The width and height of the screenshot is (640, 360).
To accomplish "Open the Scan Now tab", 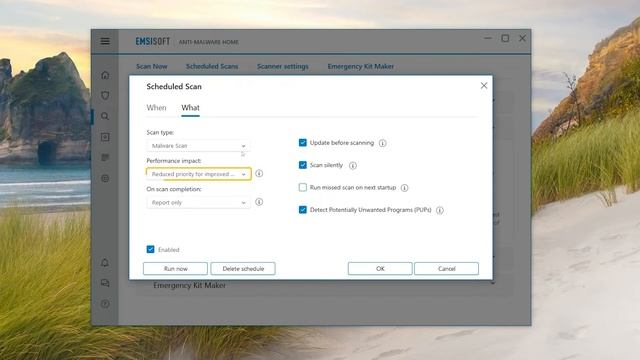I will coord(152,66).
